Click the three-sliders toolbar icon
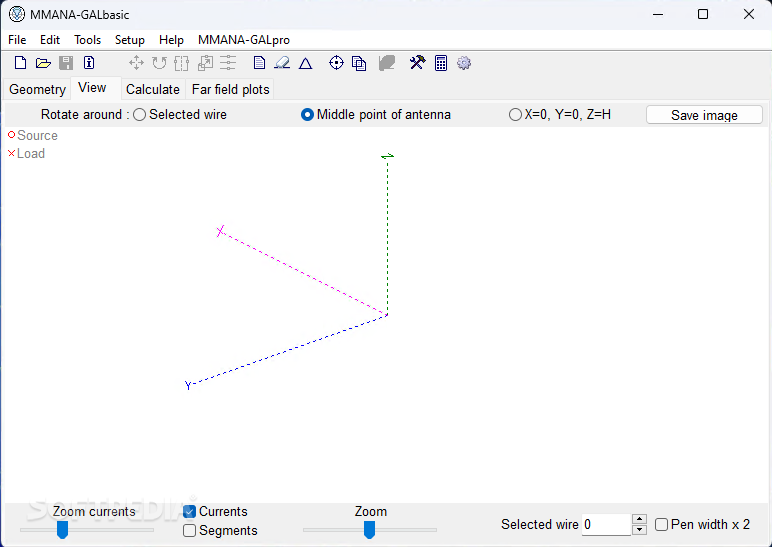The height and width of the screenshot is (547, 772). tap(228, 63)
